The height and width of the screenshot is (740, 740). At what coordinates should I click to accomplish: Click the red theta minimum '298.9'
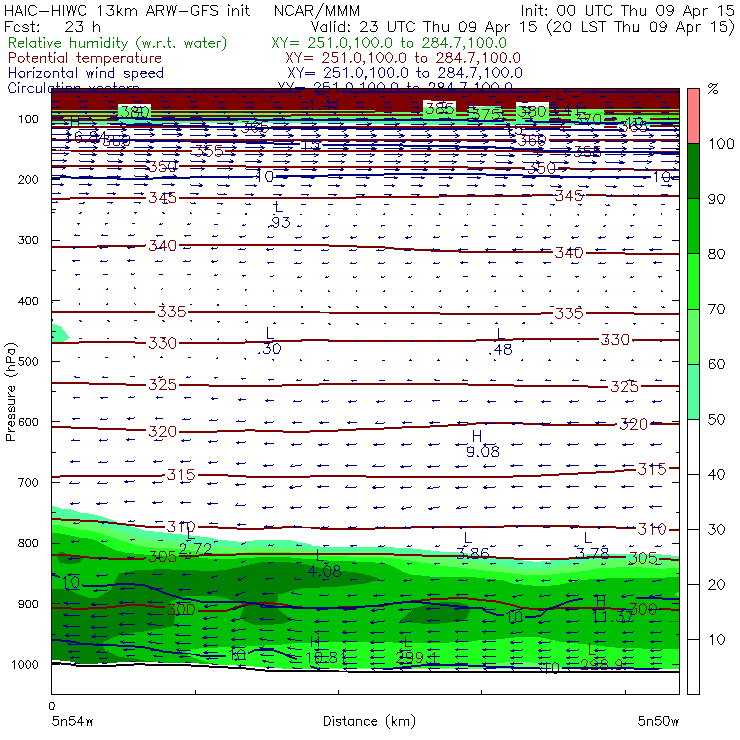(600, 665)
